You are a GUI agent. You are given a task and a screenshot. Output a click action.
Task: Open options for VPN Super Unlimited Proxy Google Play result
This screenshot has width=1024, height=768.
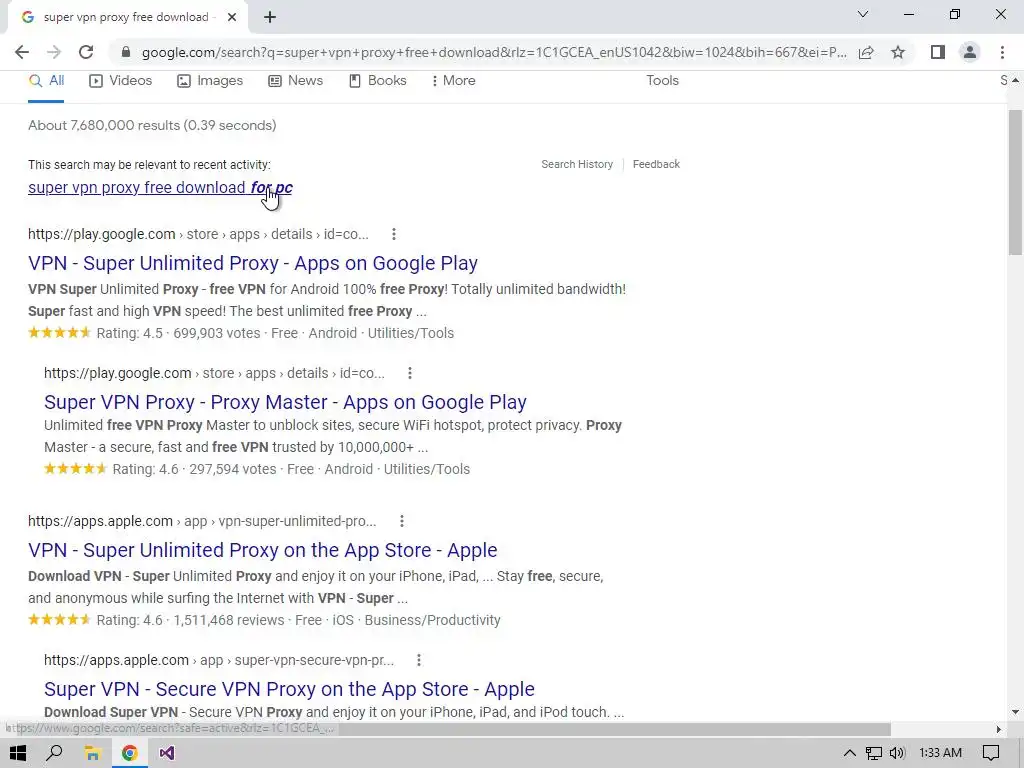pos(393,234)
